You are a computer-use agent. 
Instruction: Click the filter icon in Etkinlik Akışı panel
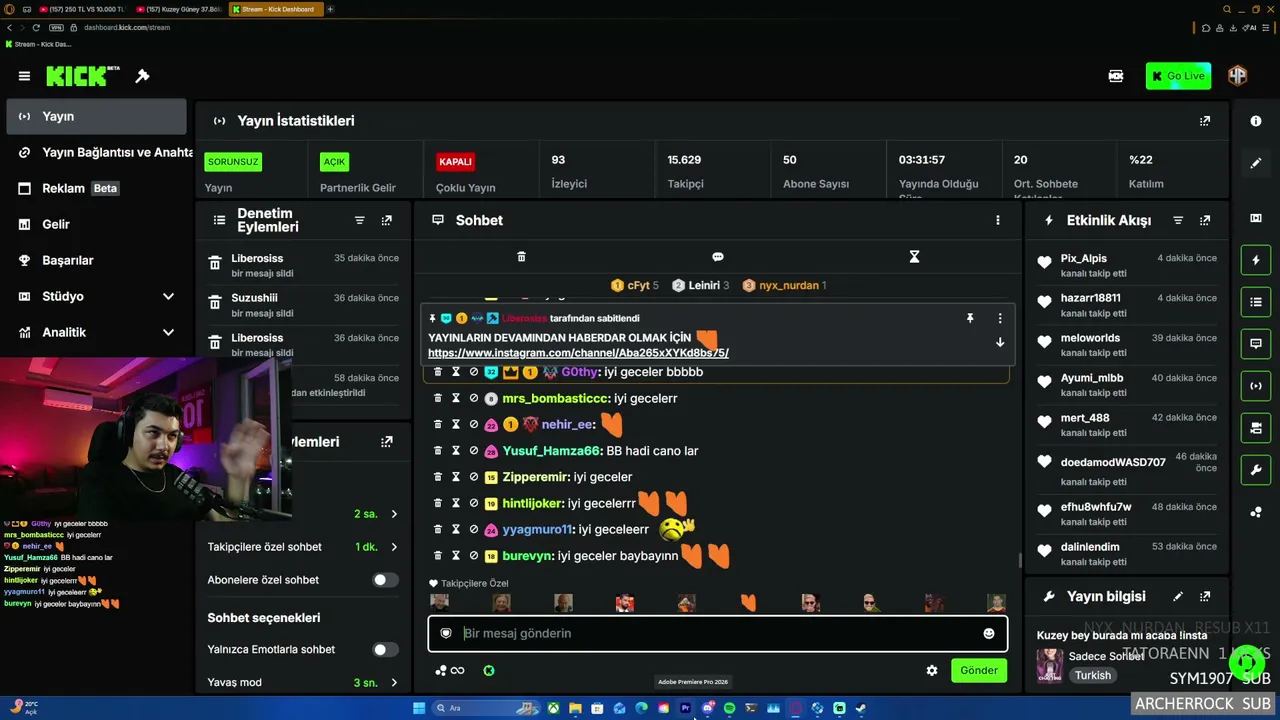click(1178, 220)
